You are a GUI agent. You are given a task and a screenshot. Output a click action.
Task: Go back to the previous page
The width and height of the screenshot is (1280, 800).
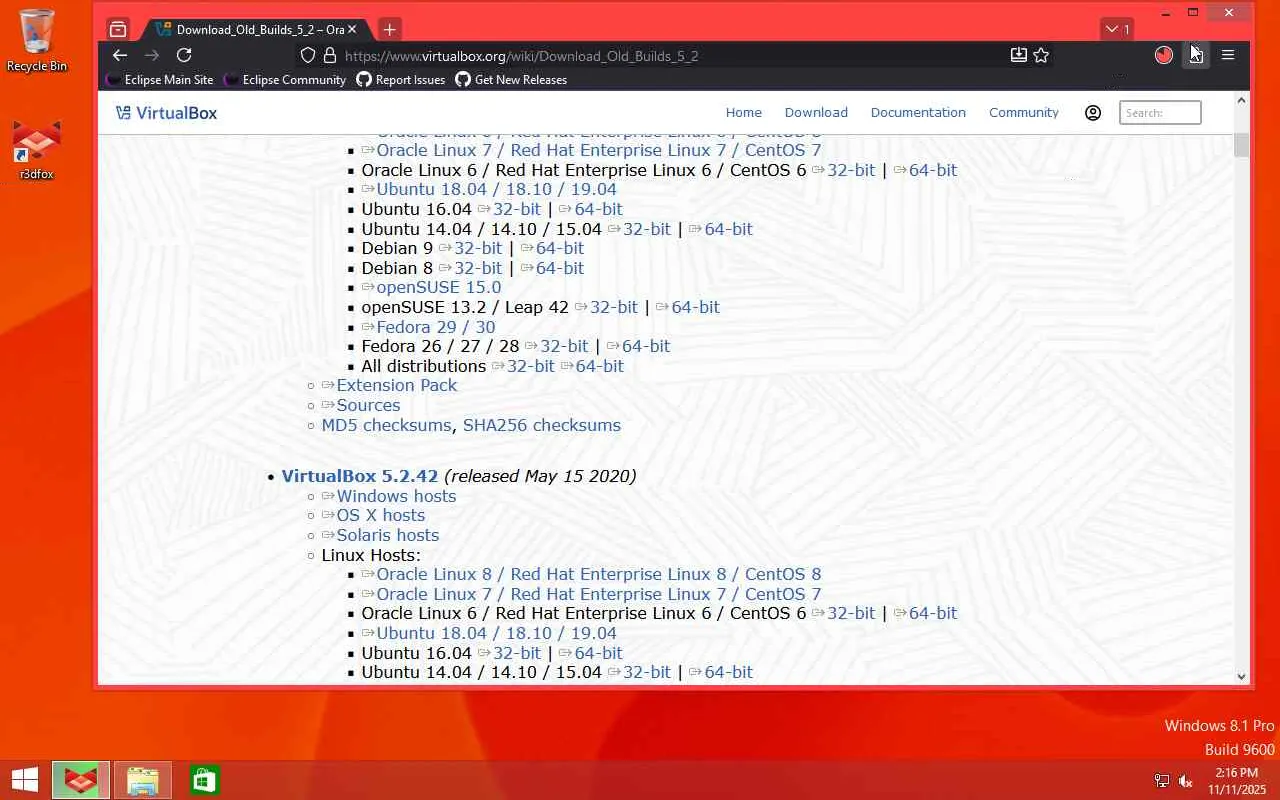[120, 56]
